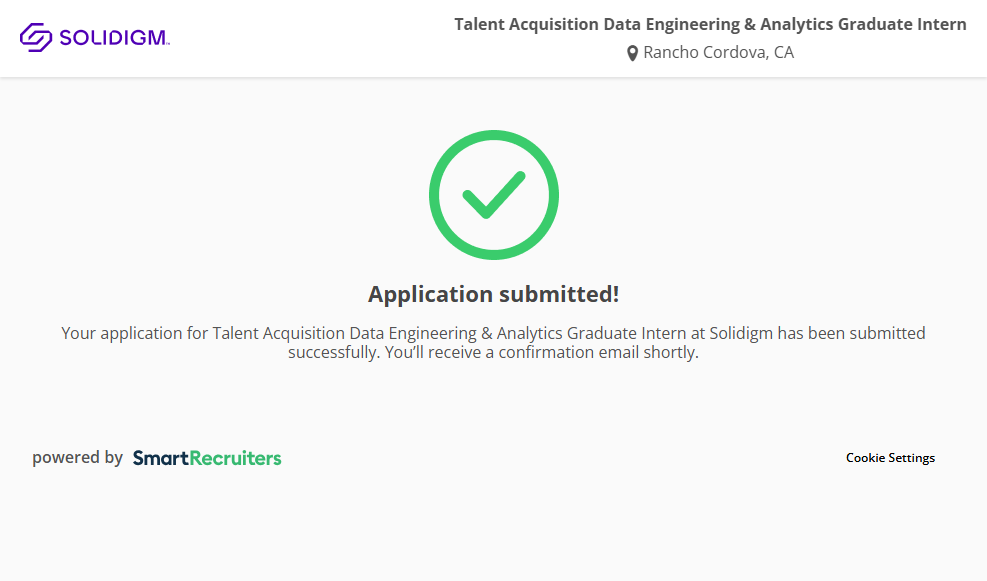This screenshot has height=581, width=987.
Task: Click the word "Solidigm" in the confirmation message
Action: (x=741, y=333)
